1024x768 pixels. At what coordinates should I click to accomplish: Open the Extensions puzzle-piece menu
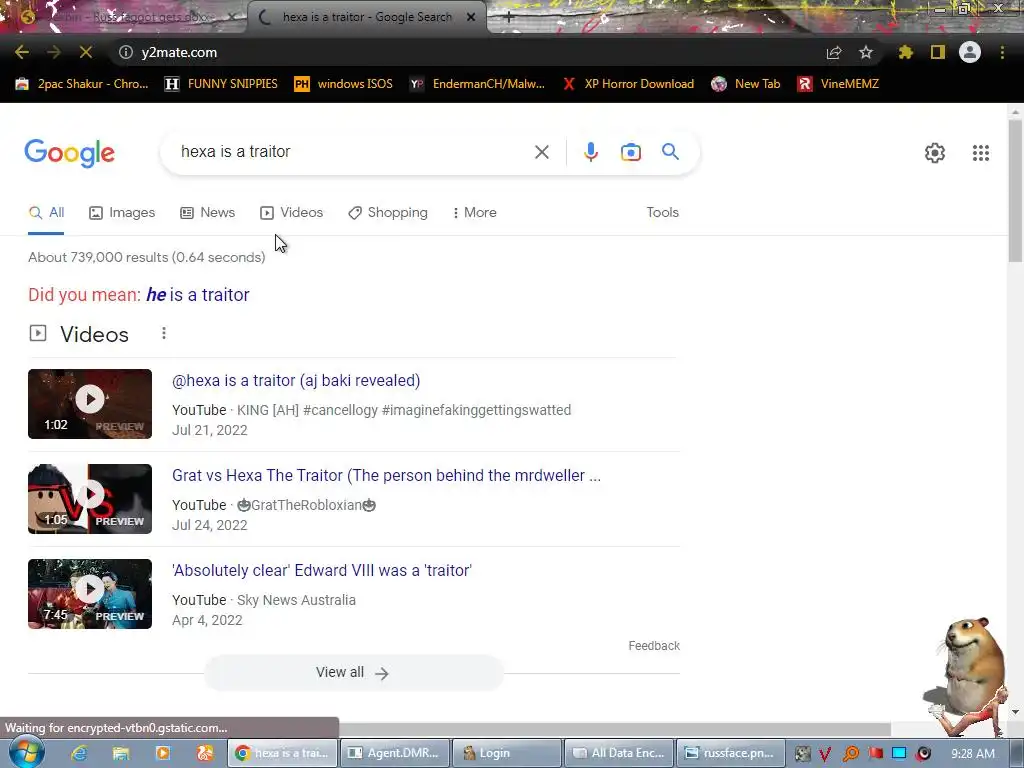[905, 52]
